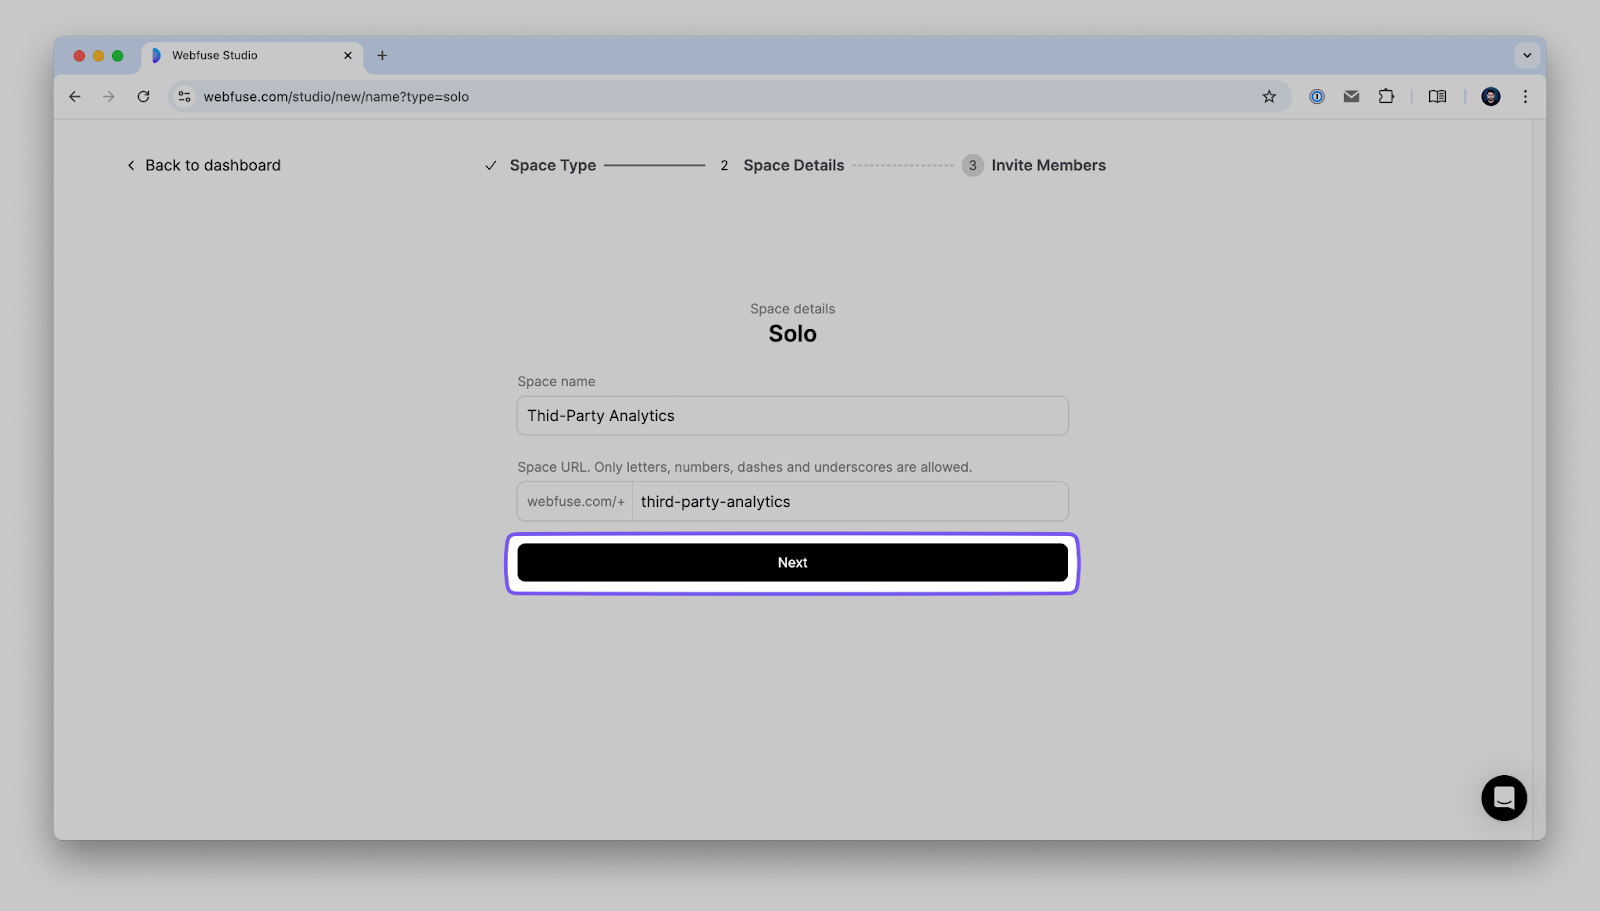
Task: Open the tab search chevron
Action: tap(1525, 55)
